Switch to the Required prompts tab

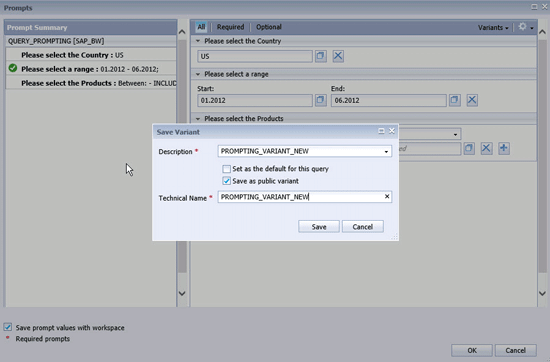[230, 27]
